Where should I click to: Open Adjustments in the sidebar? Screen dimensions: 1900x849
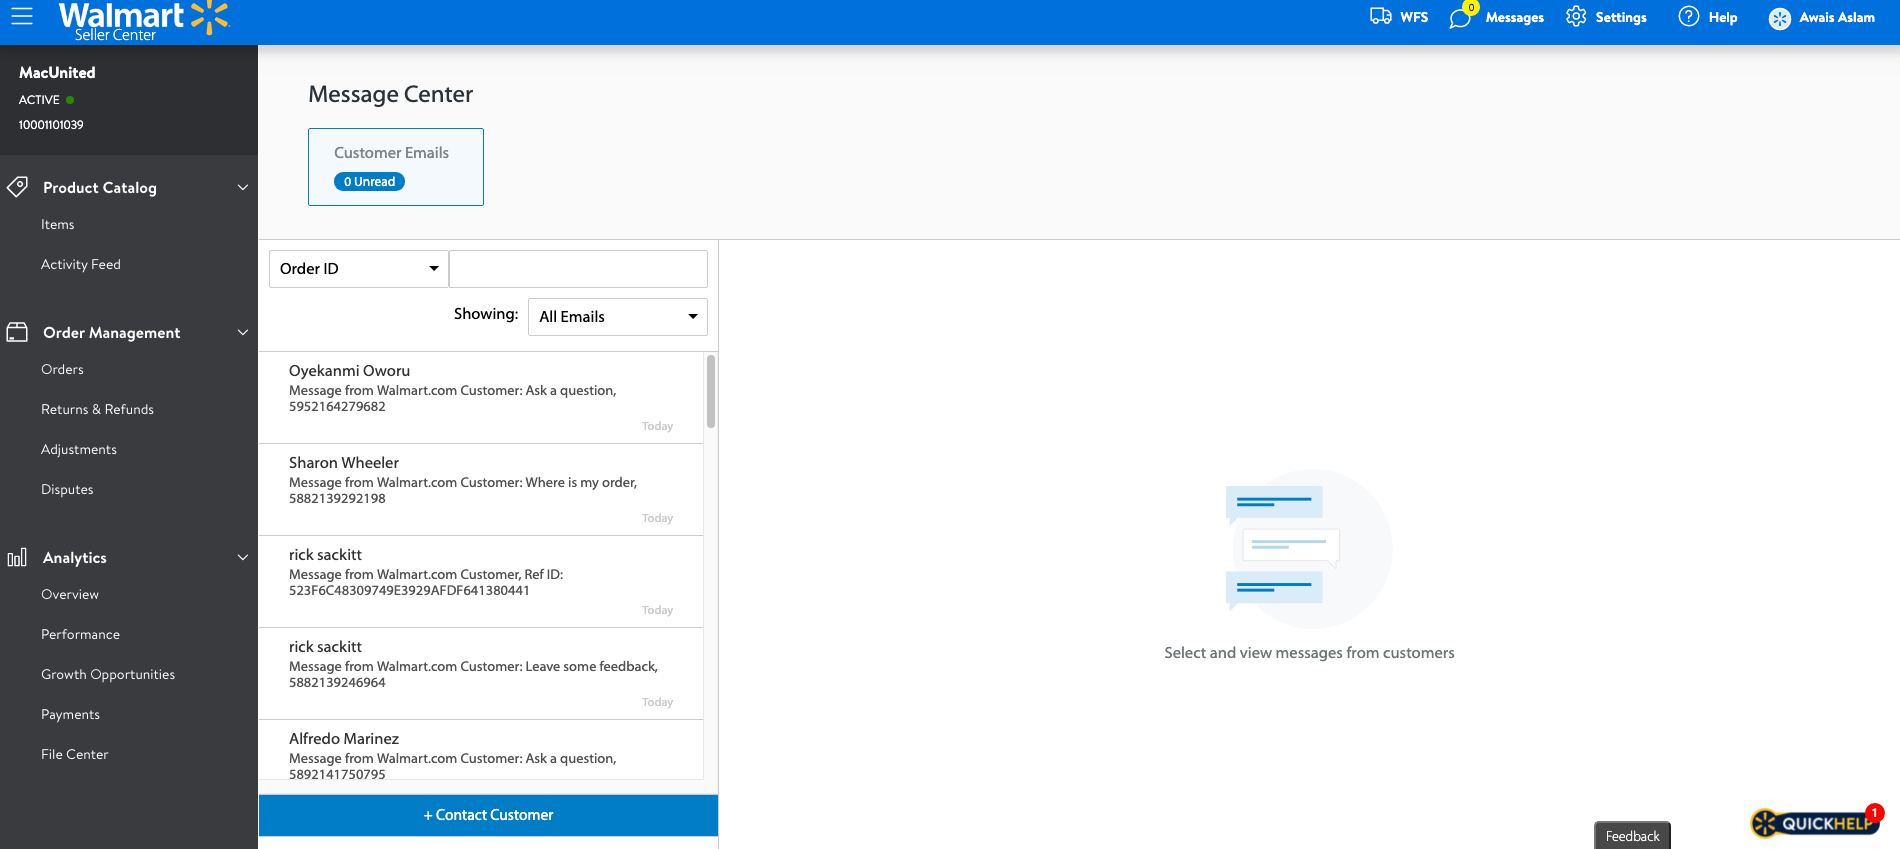click(x=79, y=450)
